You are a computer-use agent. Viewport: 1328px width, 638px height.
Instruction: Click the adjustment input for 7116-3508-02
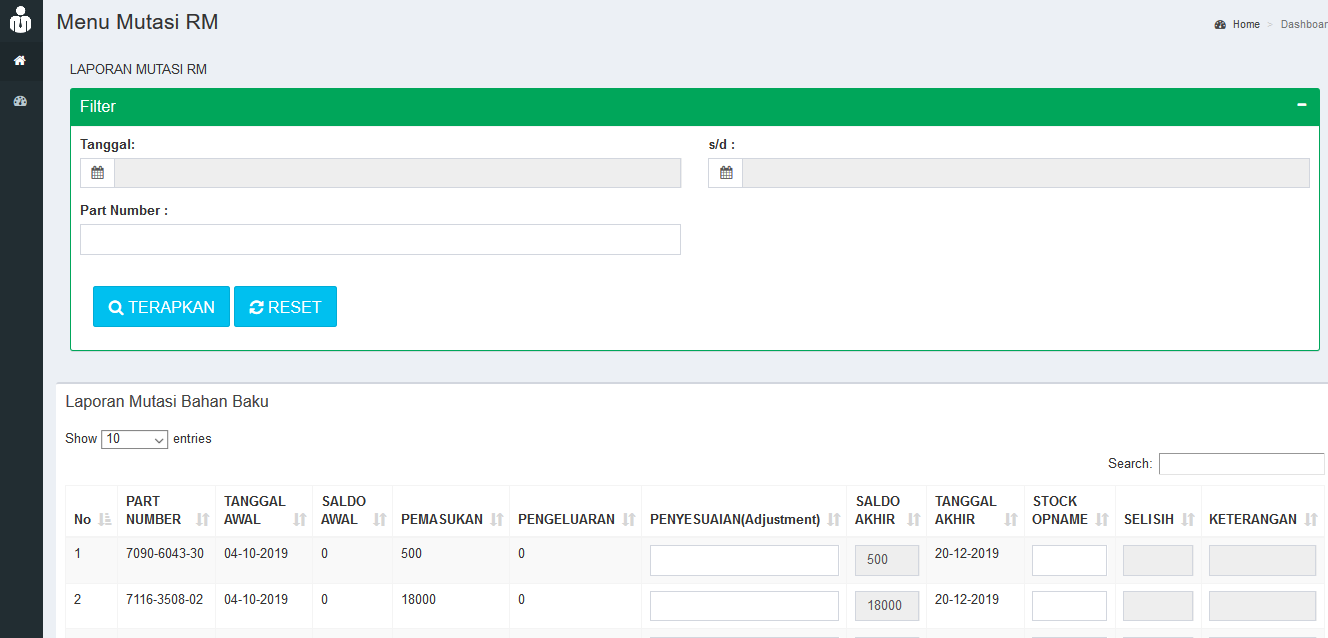point(744,606)
